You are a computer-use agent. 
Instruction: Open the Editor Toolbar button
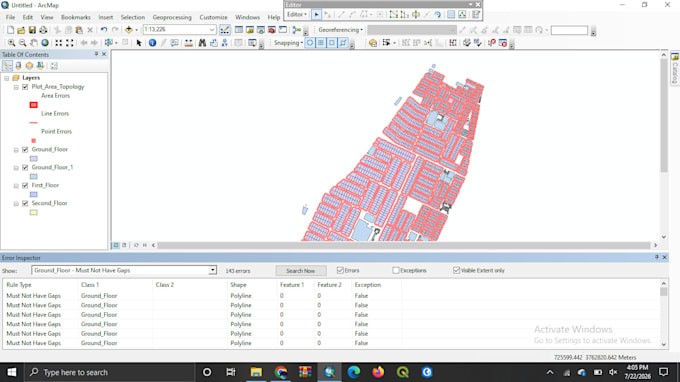pos(225,30)
